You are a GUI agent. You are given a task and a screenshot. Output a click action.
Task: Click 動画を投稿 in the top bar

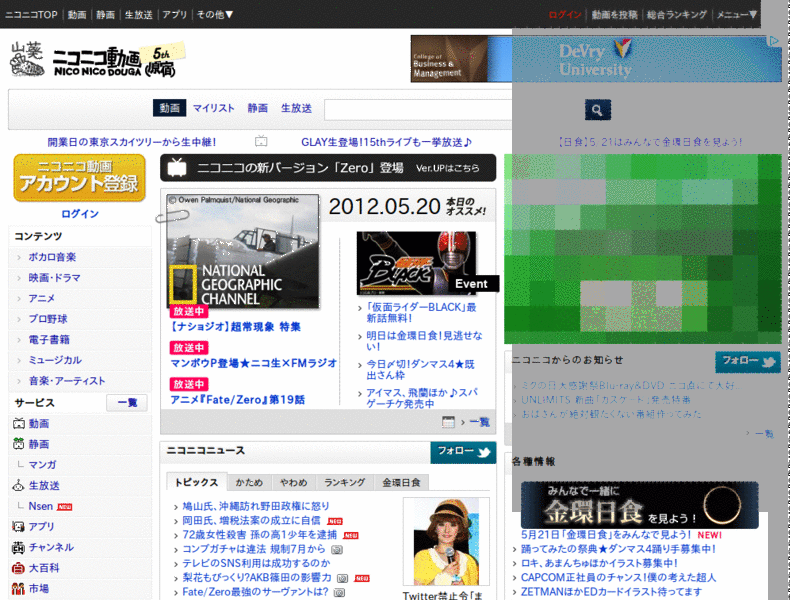pos(614,15)
